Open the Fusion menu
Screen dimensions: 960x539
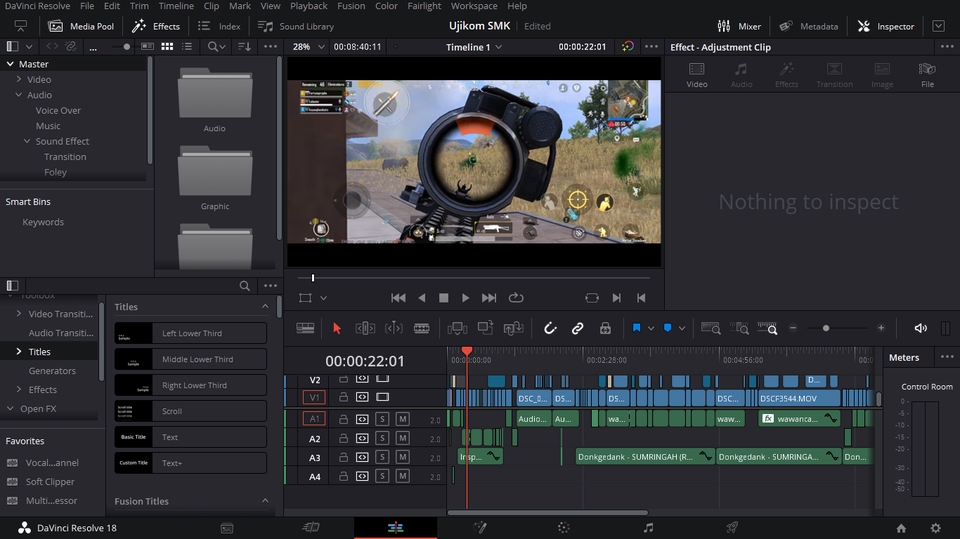tap(351, 6)
